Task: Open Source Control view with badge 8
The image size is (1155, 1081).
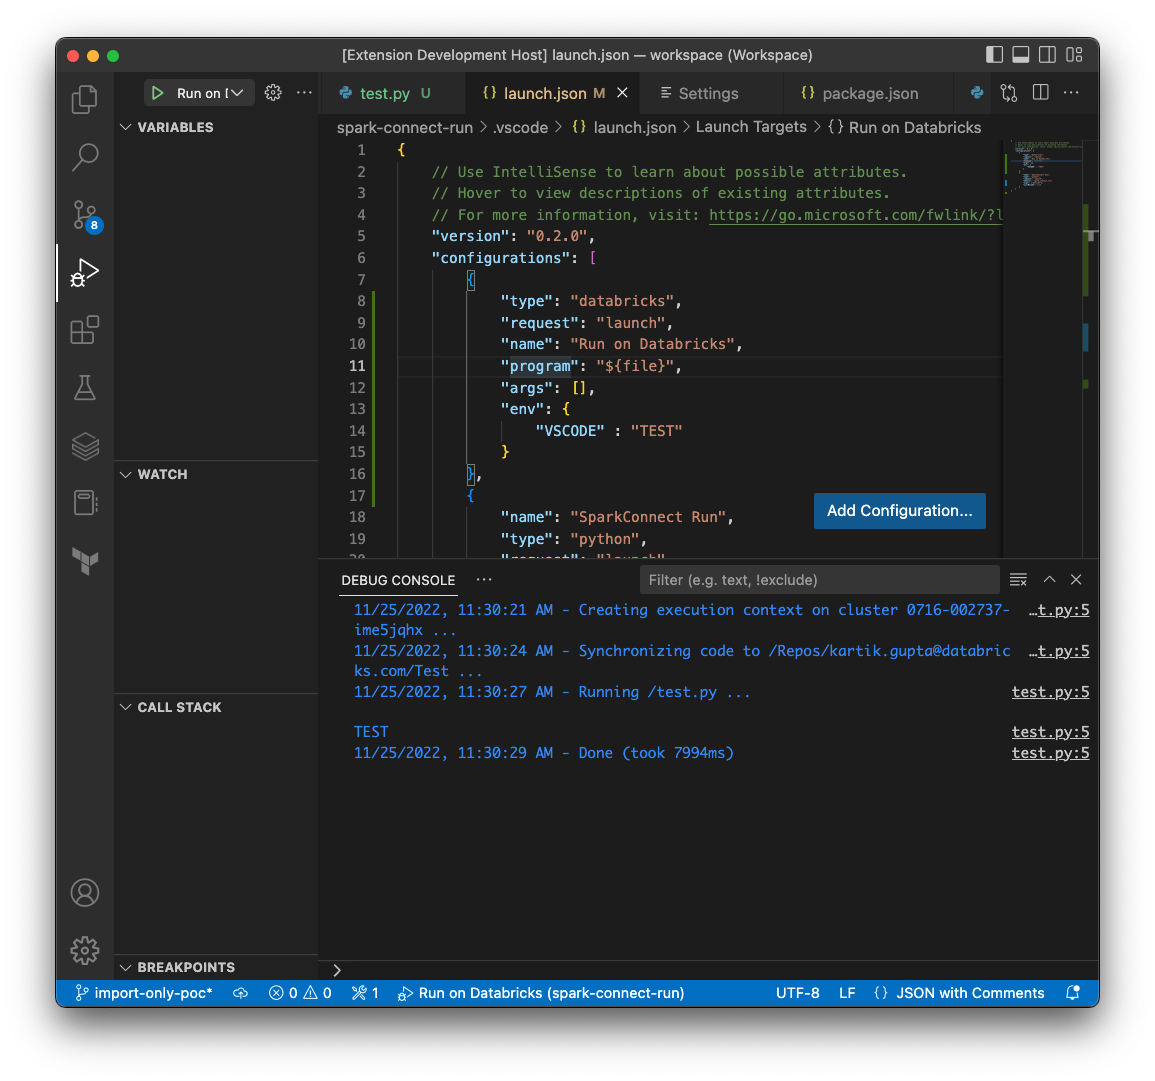Action: pyautogui.click(x=85, y=216)
